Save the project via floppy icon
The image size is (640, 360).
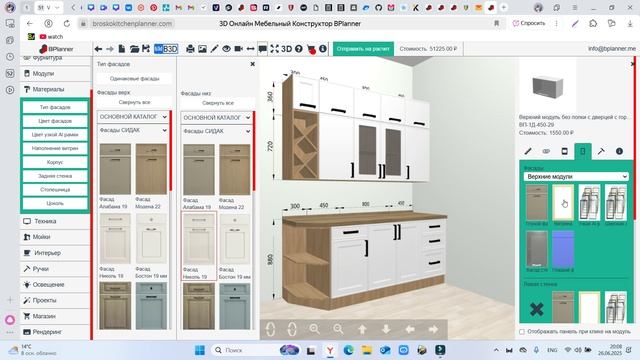[146, 49]
